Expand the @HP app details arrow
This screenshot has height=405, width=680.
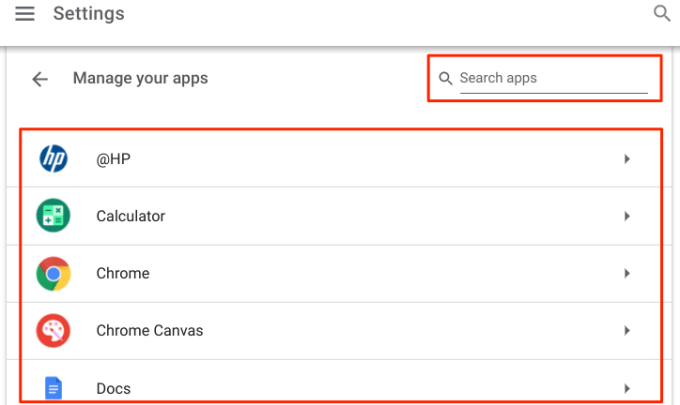point(627,158)
